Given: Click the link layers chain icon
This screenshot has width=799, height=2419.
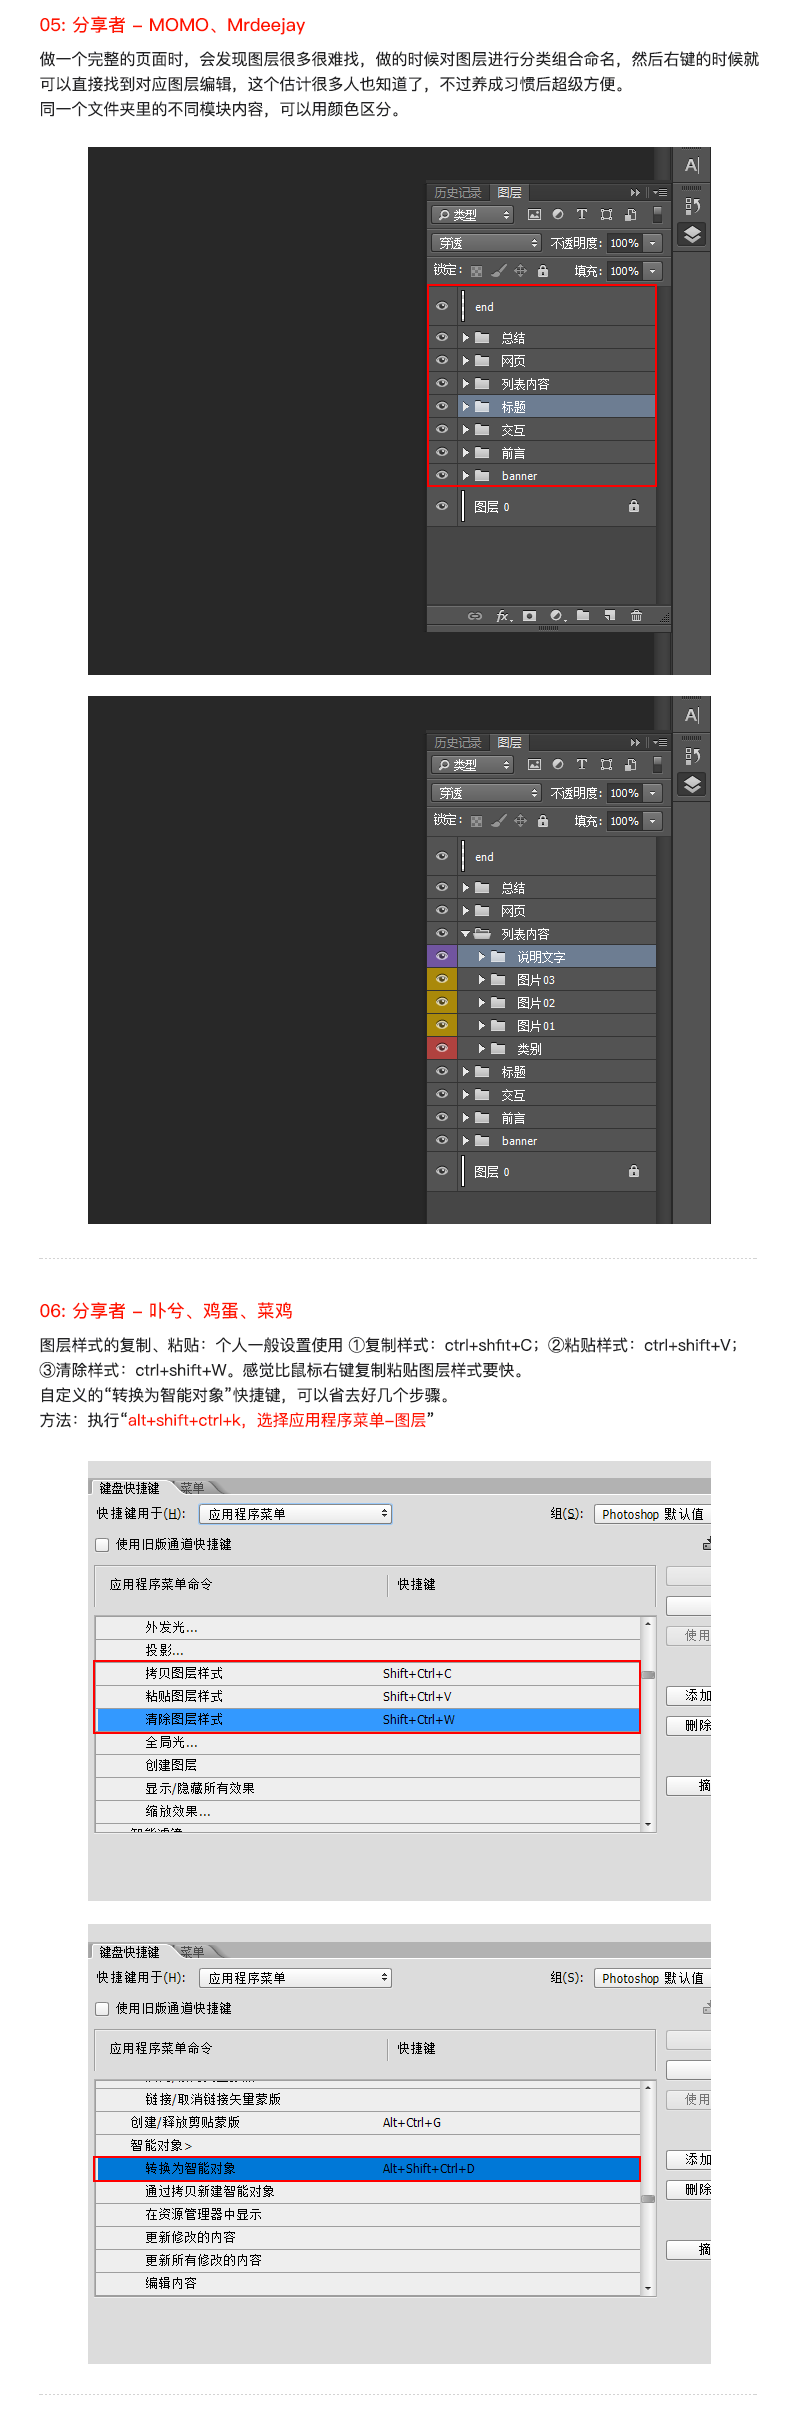Looking at the screenshot, I should [475, 616].
